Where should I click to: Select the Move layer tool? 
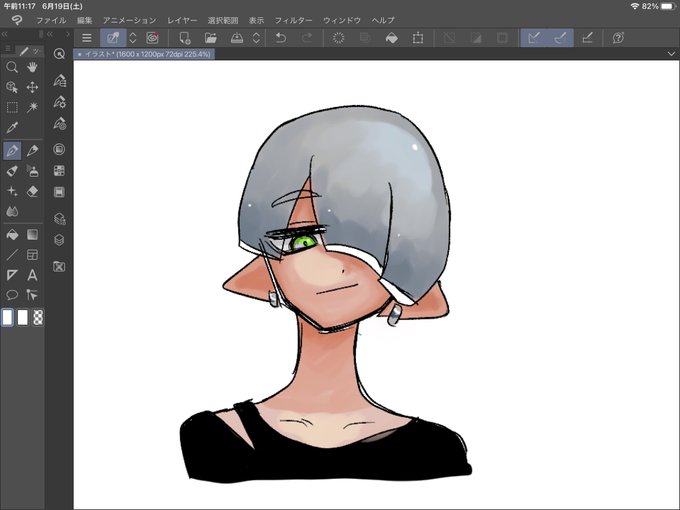tap(32, 87)
